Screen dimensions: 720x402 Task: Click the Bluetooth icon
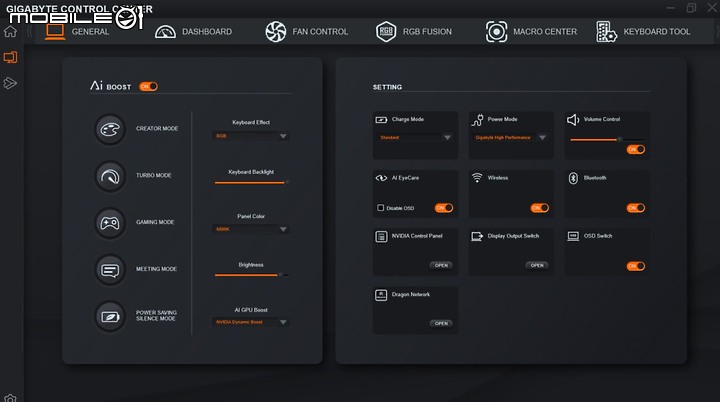[x=573, y=178]
